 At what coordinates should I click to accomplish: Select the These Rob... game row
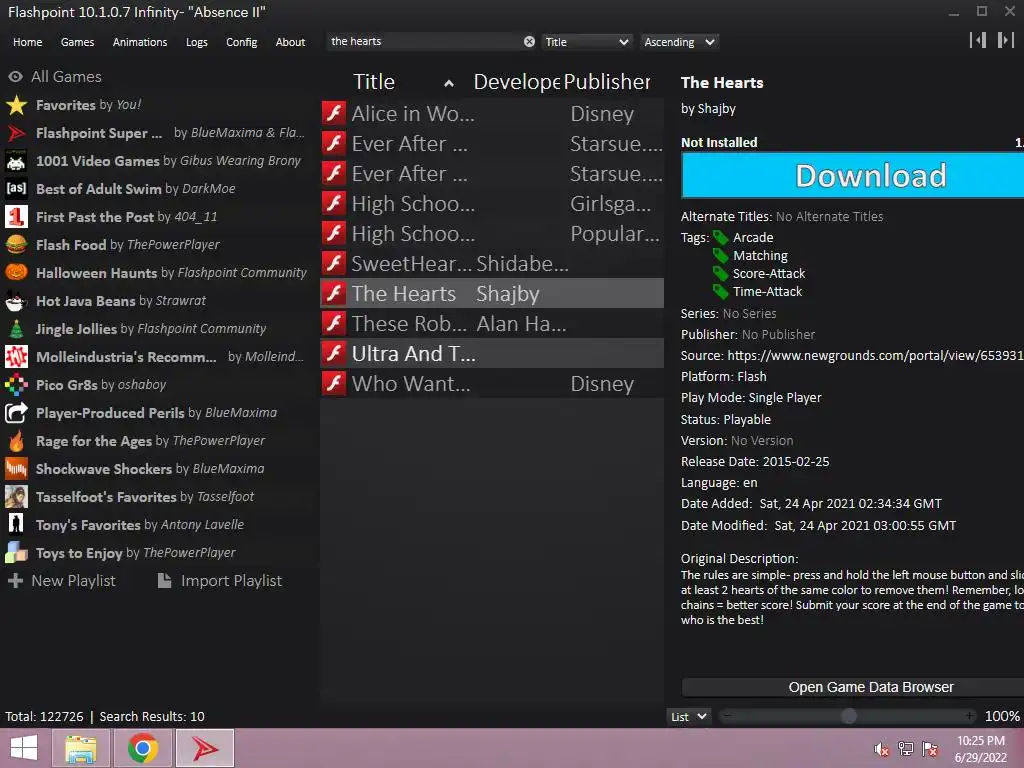[492, 323]
